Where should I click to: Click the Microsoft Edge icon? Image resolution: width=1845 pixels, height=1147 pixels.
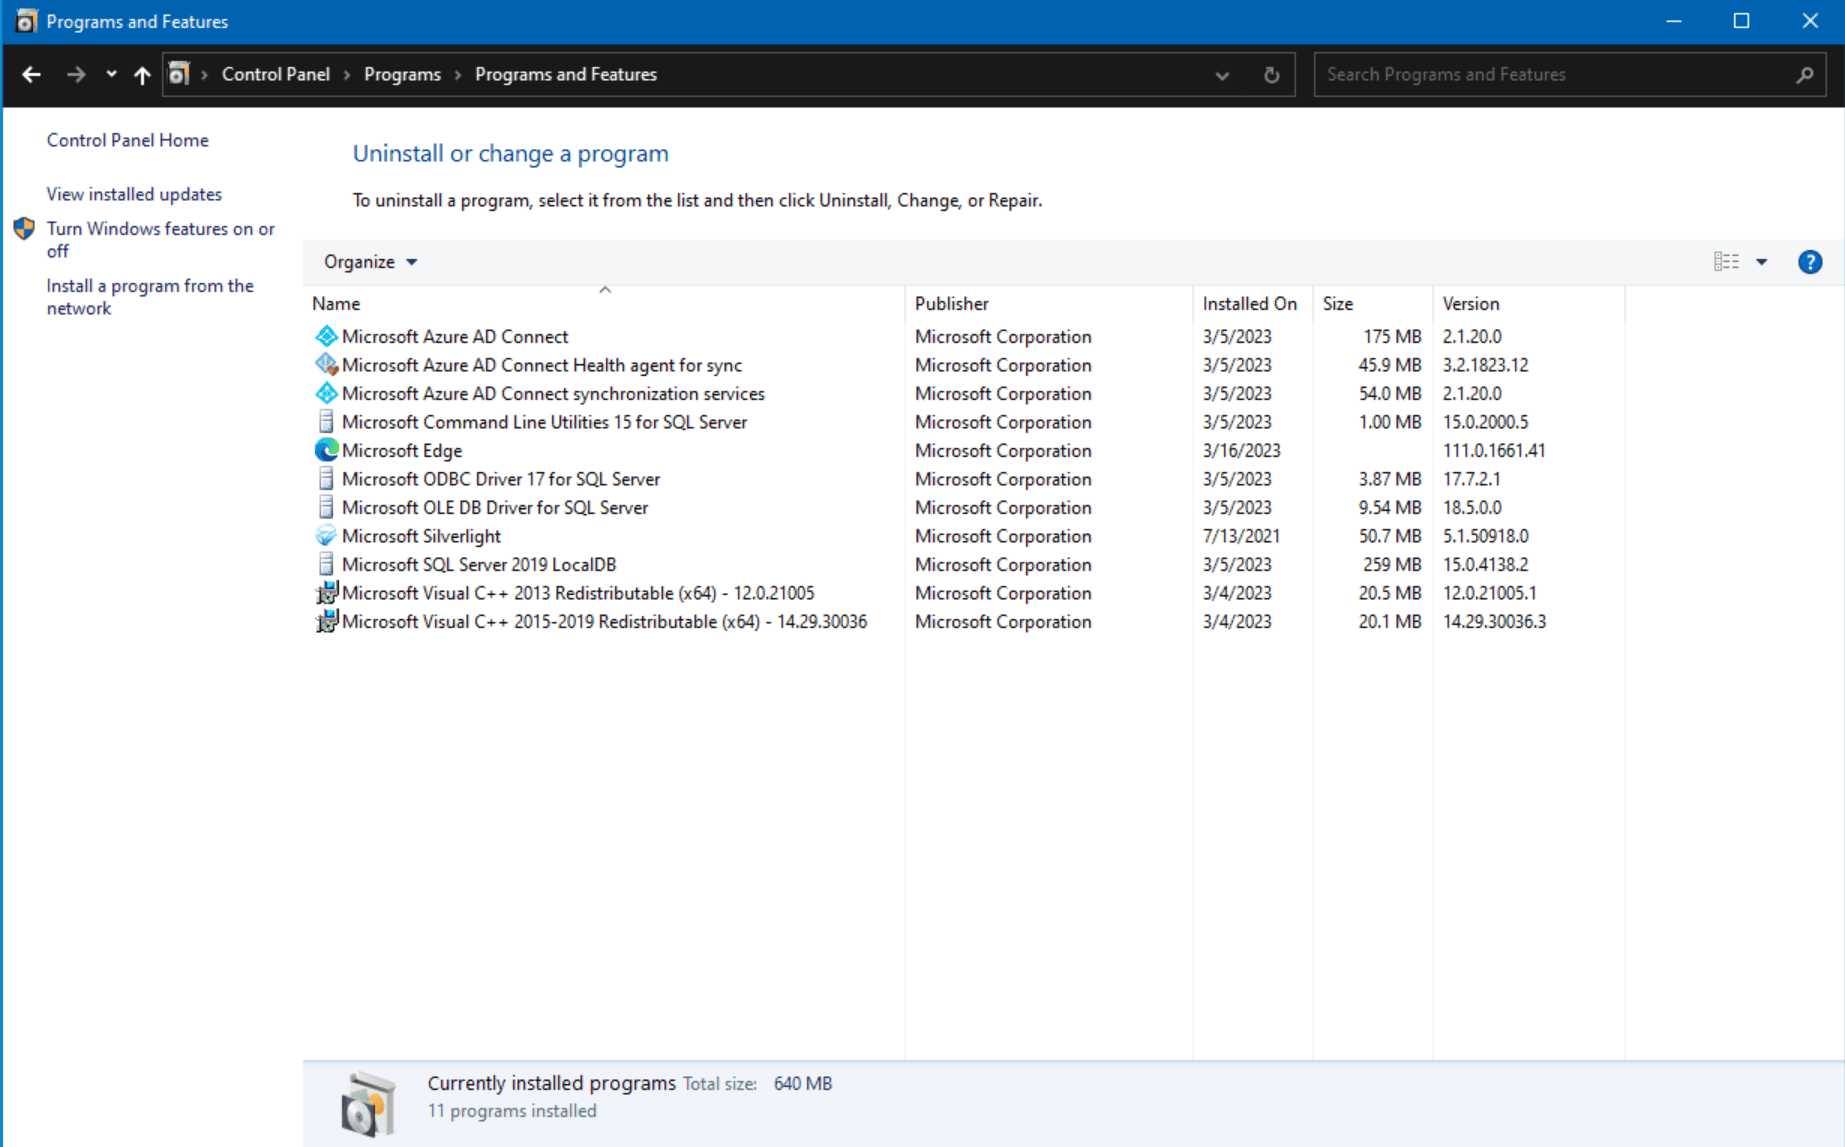click(x=326, y=450)
